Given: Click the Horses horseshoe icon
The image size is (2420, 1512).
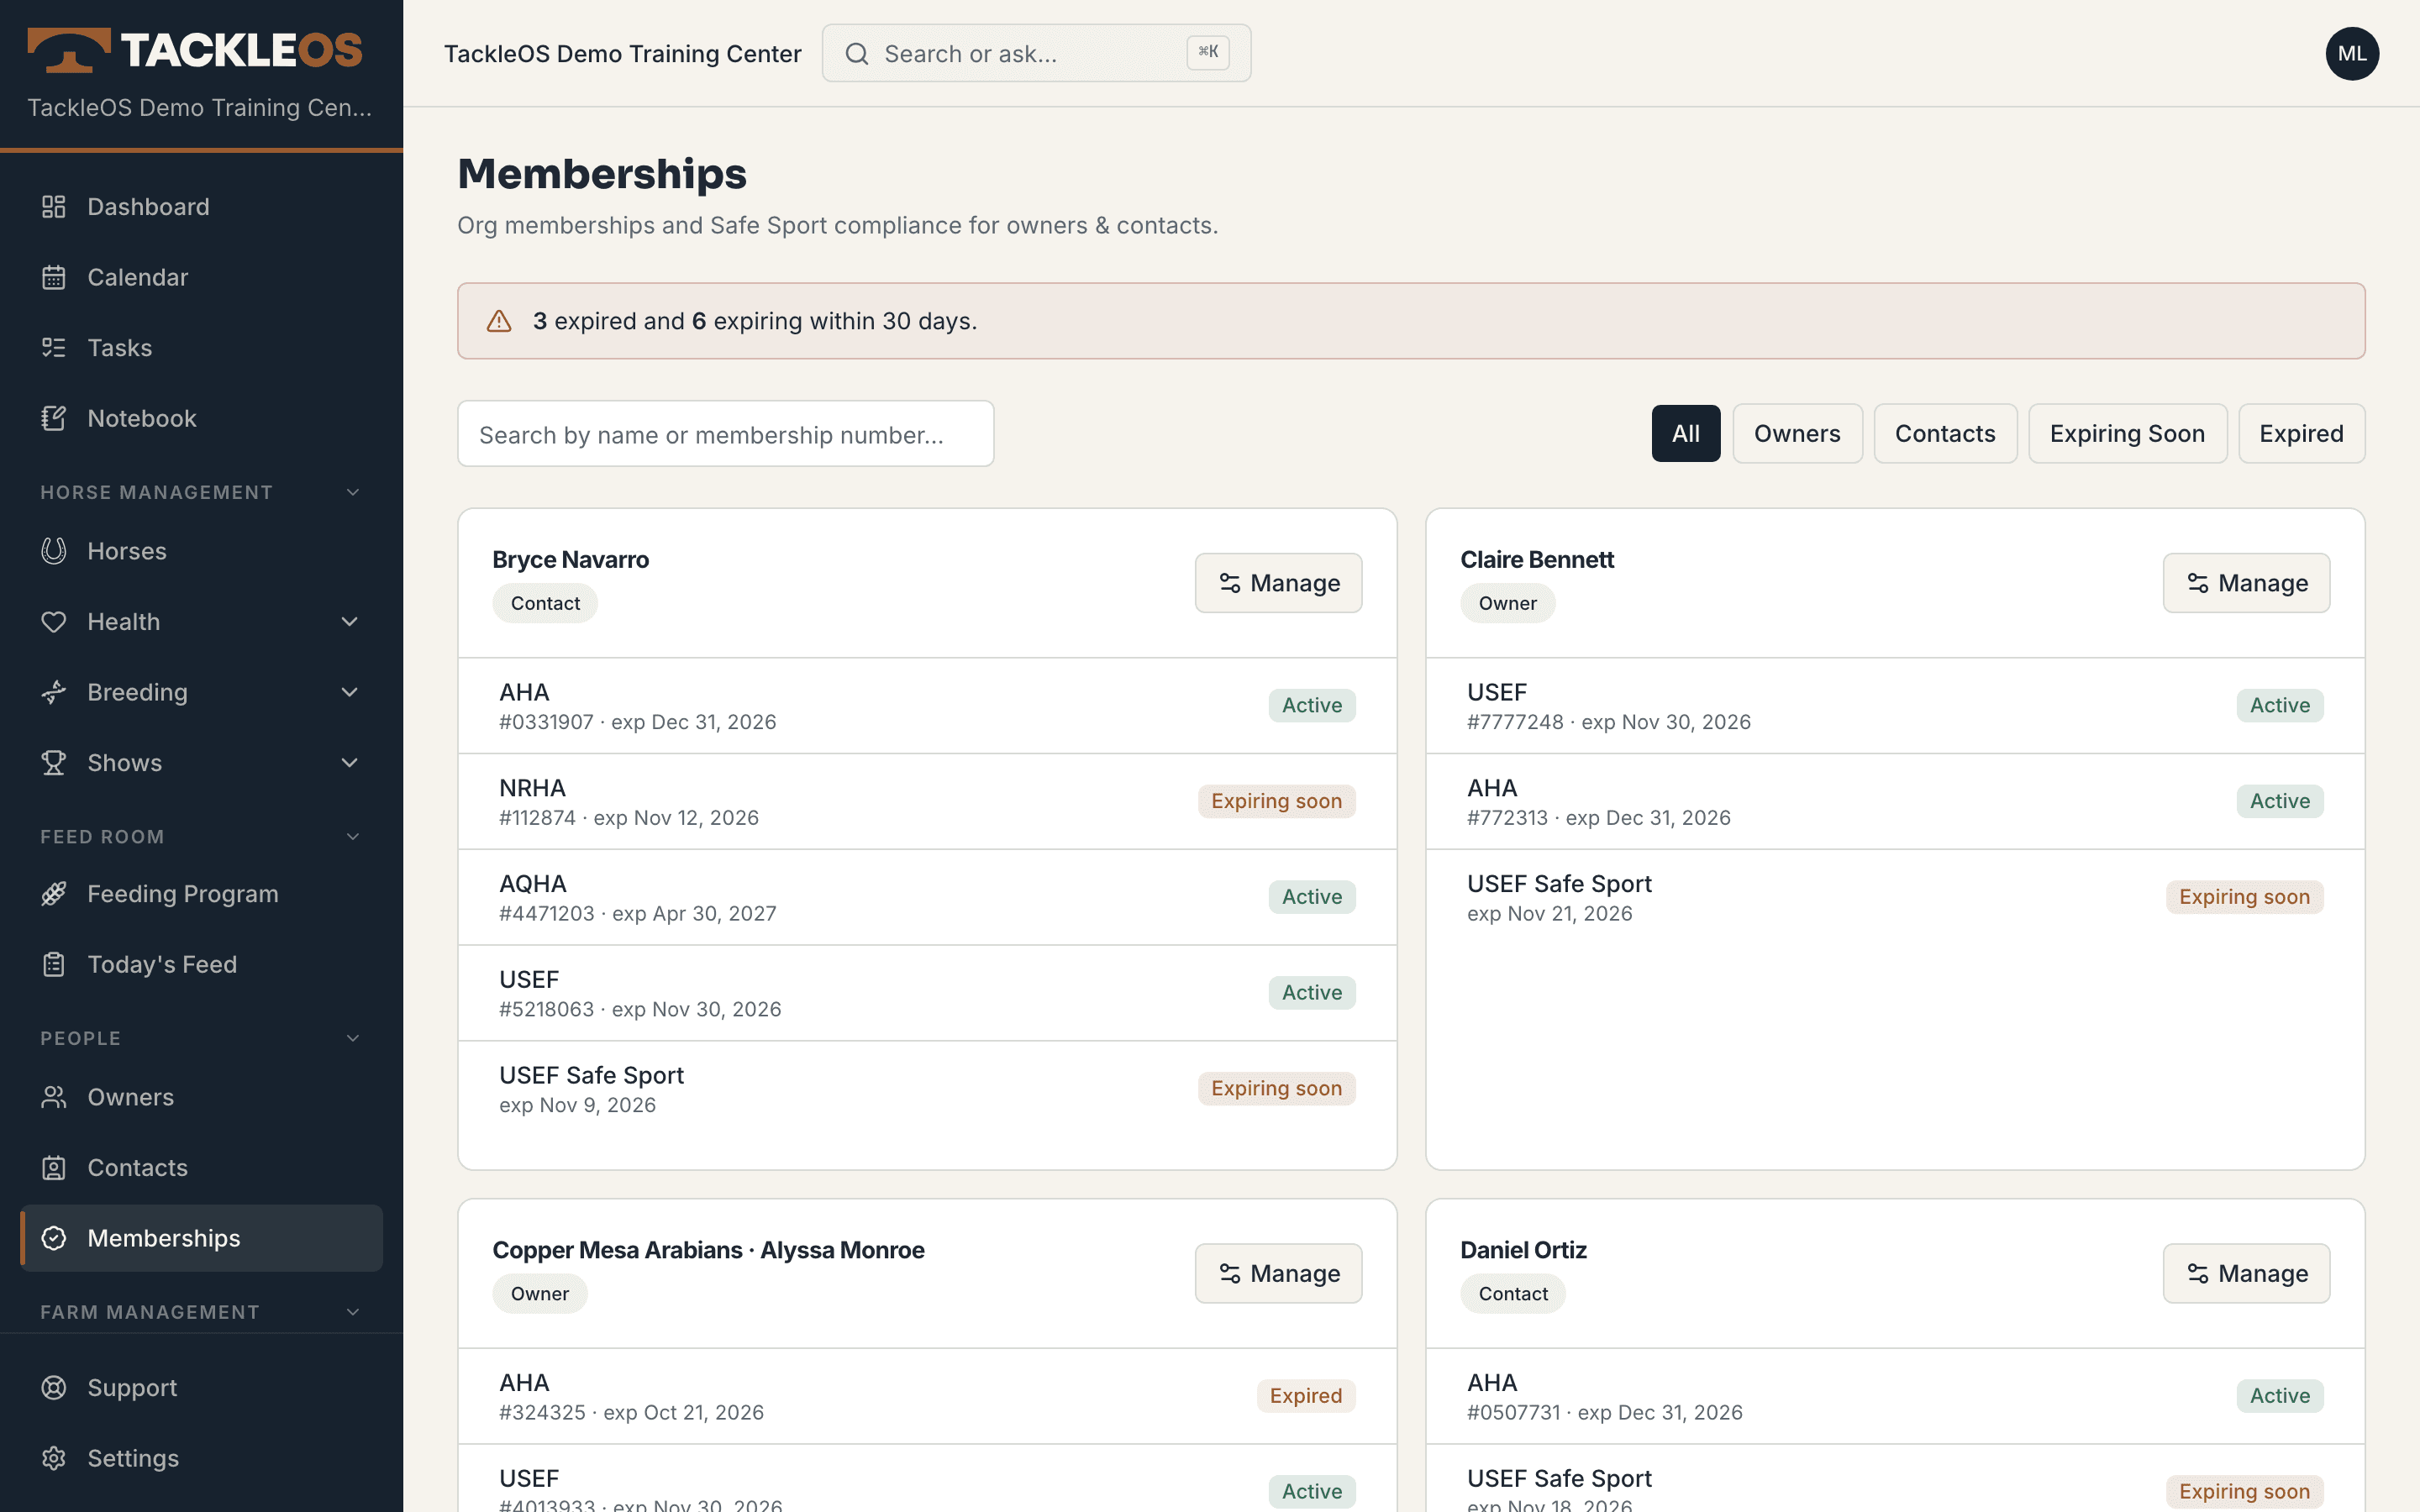Looking at the screenshot, I should pos(54,551).
